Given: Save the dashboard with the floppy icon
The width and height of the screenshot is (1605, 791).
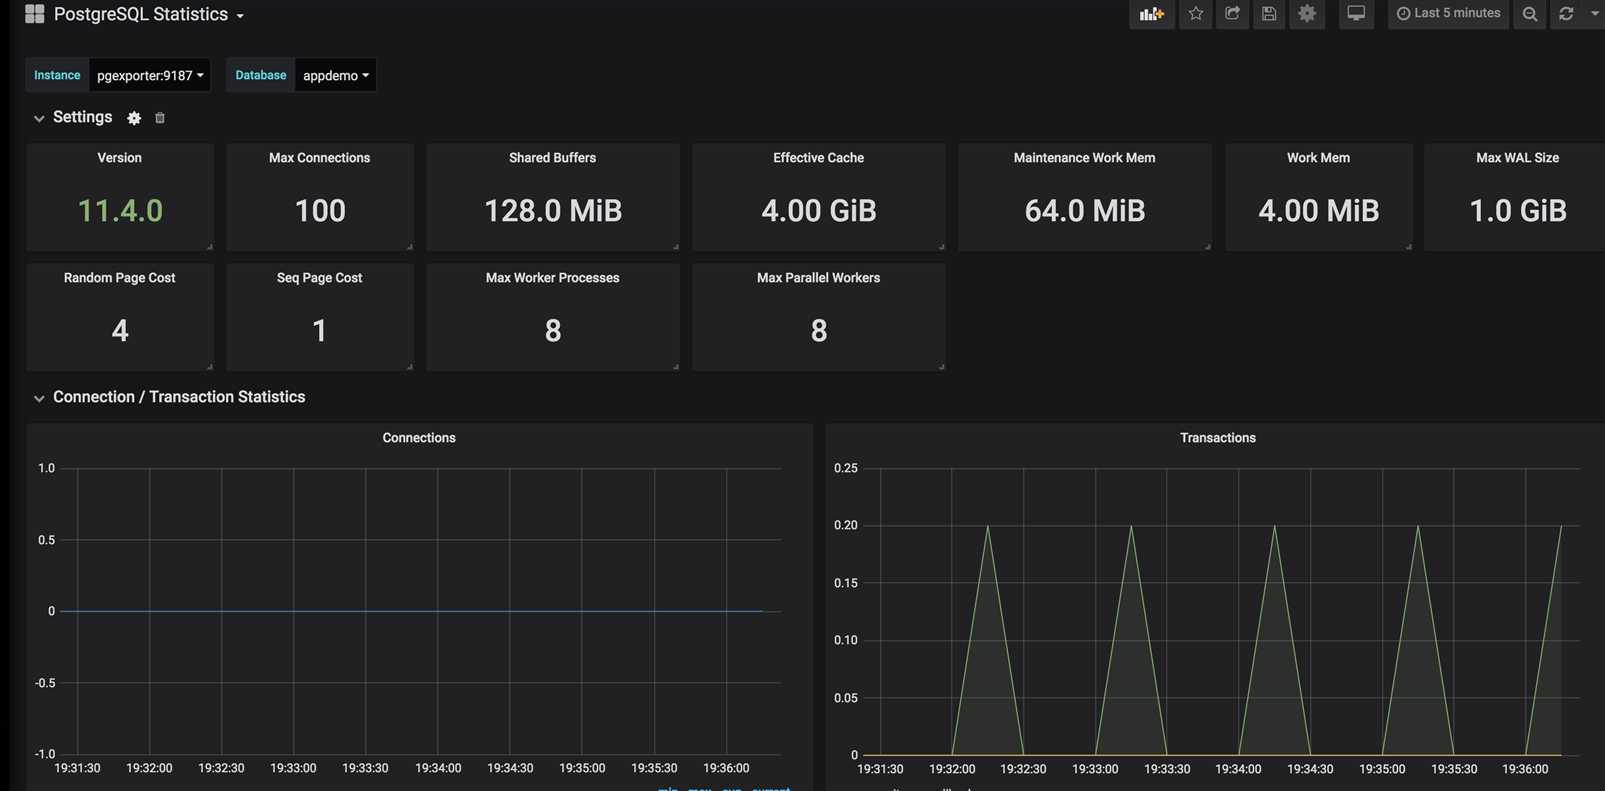Looking at the screenshot, I should (x=1269, y=14).
